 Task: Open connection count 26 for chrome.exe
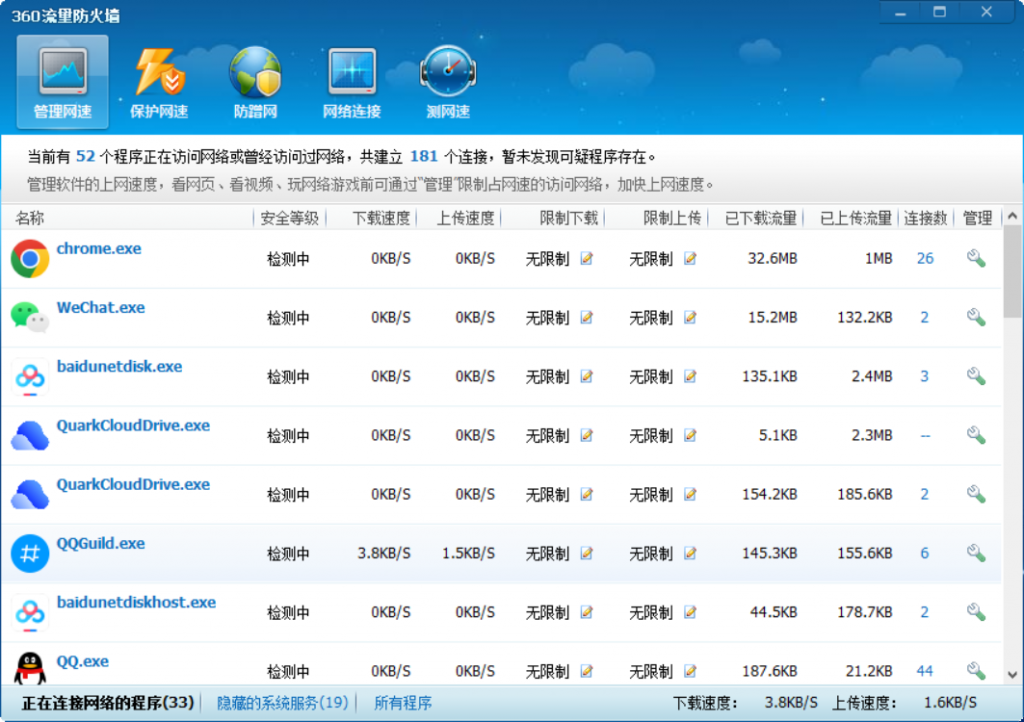[x=924, y=258]
